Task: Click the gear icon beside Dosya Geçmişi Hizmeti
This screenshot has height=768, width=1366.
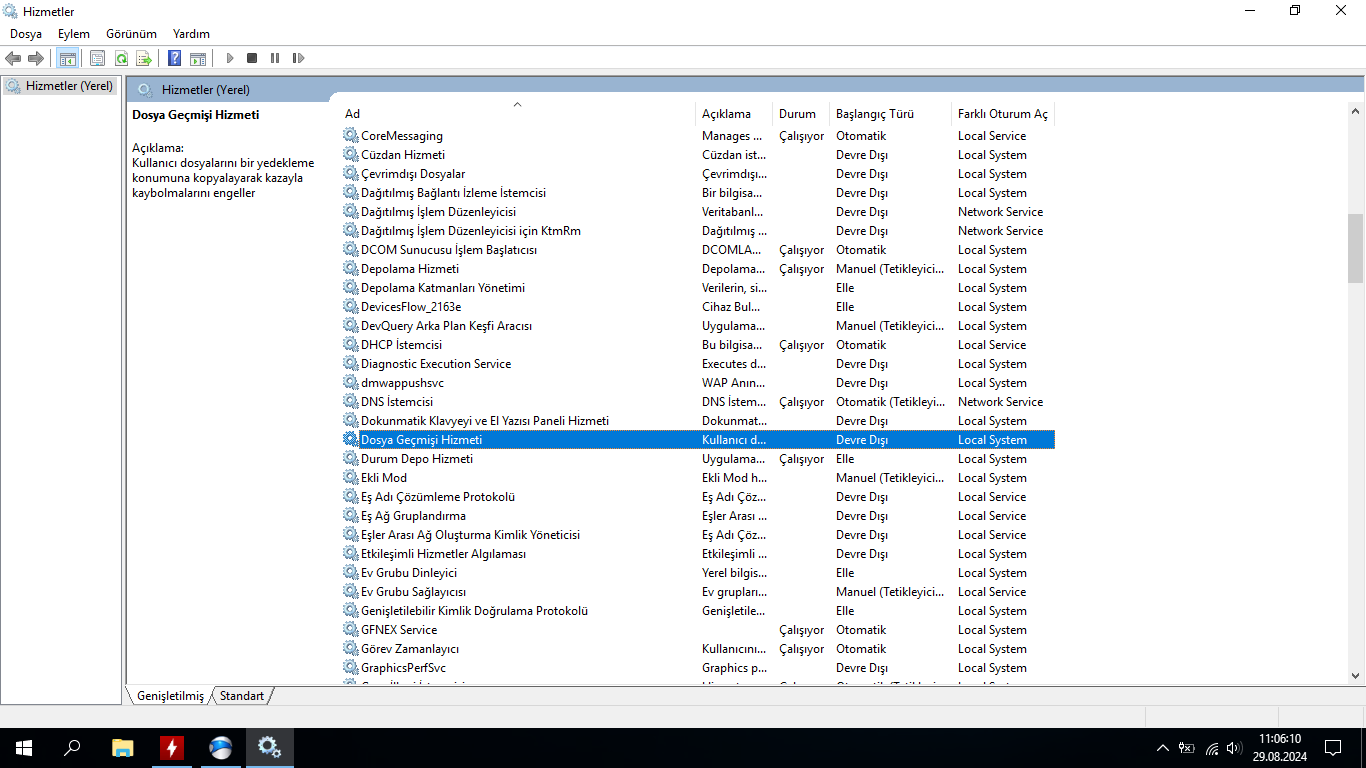Action: click(351, 439)
